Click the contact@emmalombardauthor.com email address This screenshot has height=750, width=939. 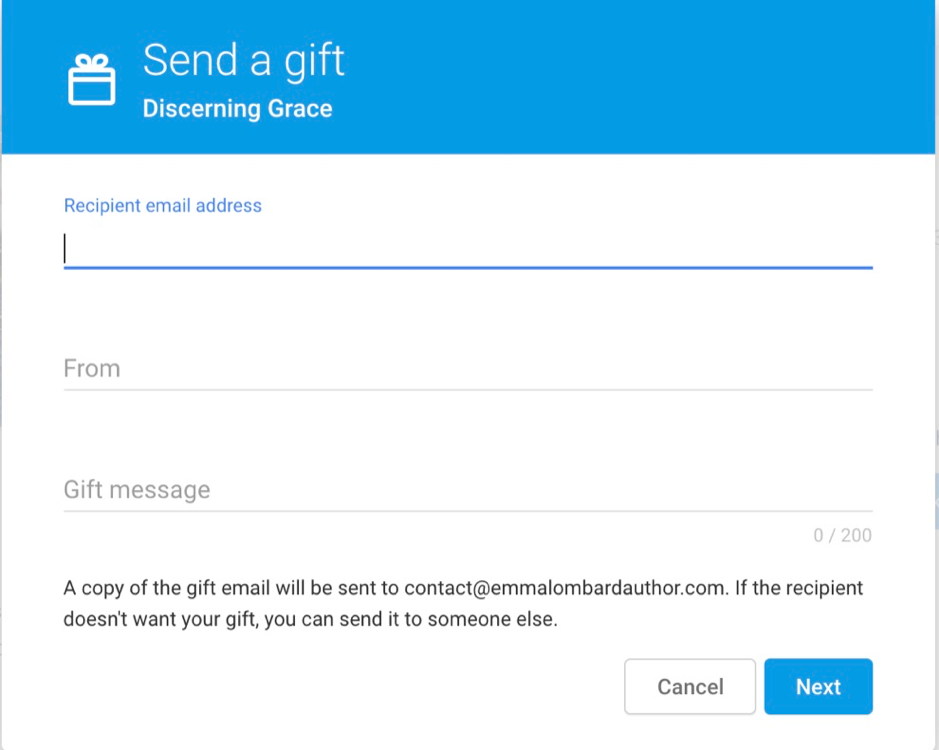564,588
